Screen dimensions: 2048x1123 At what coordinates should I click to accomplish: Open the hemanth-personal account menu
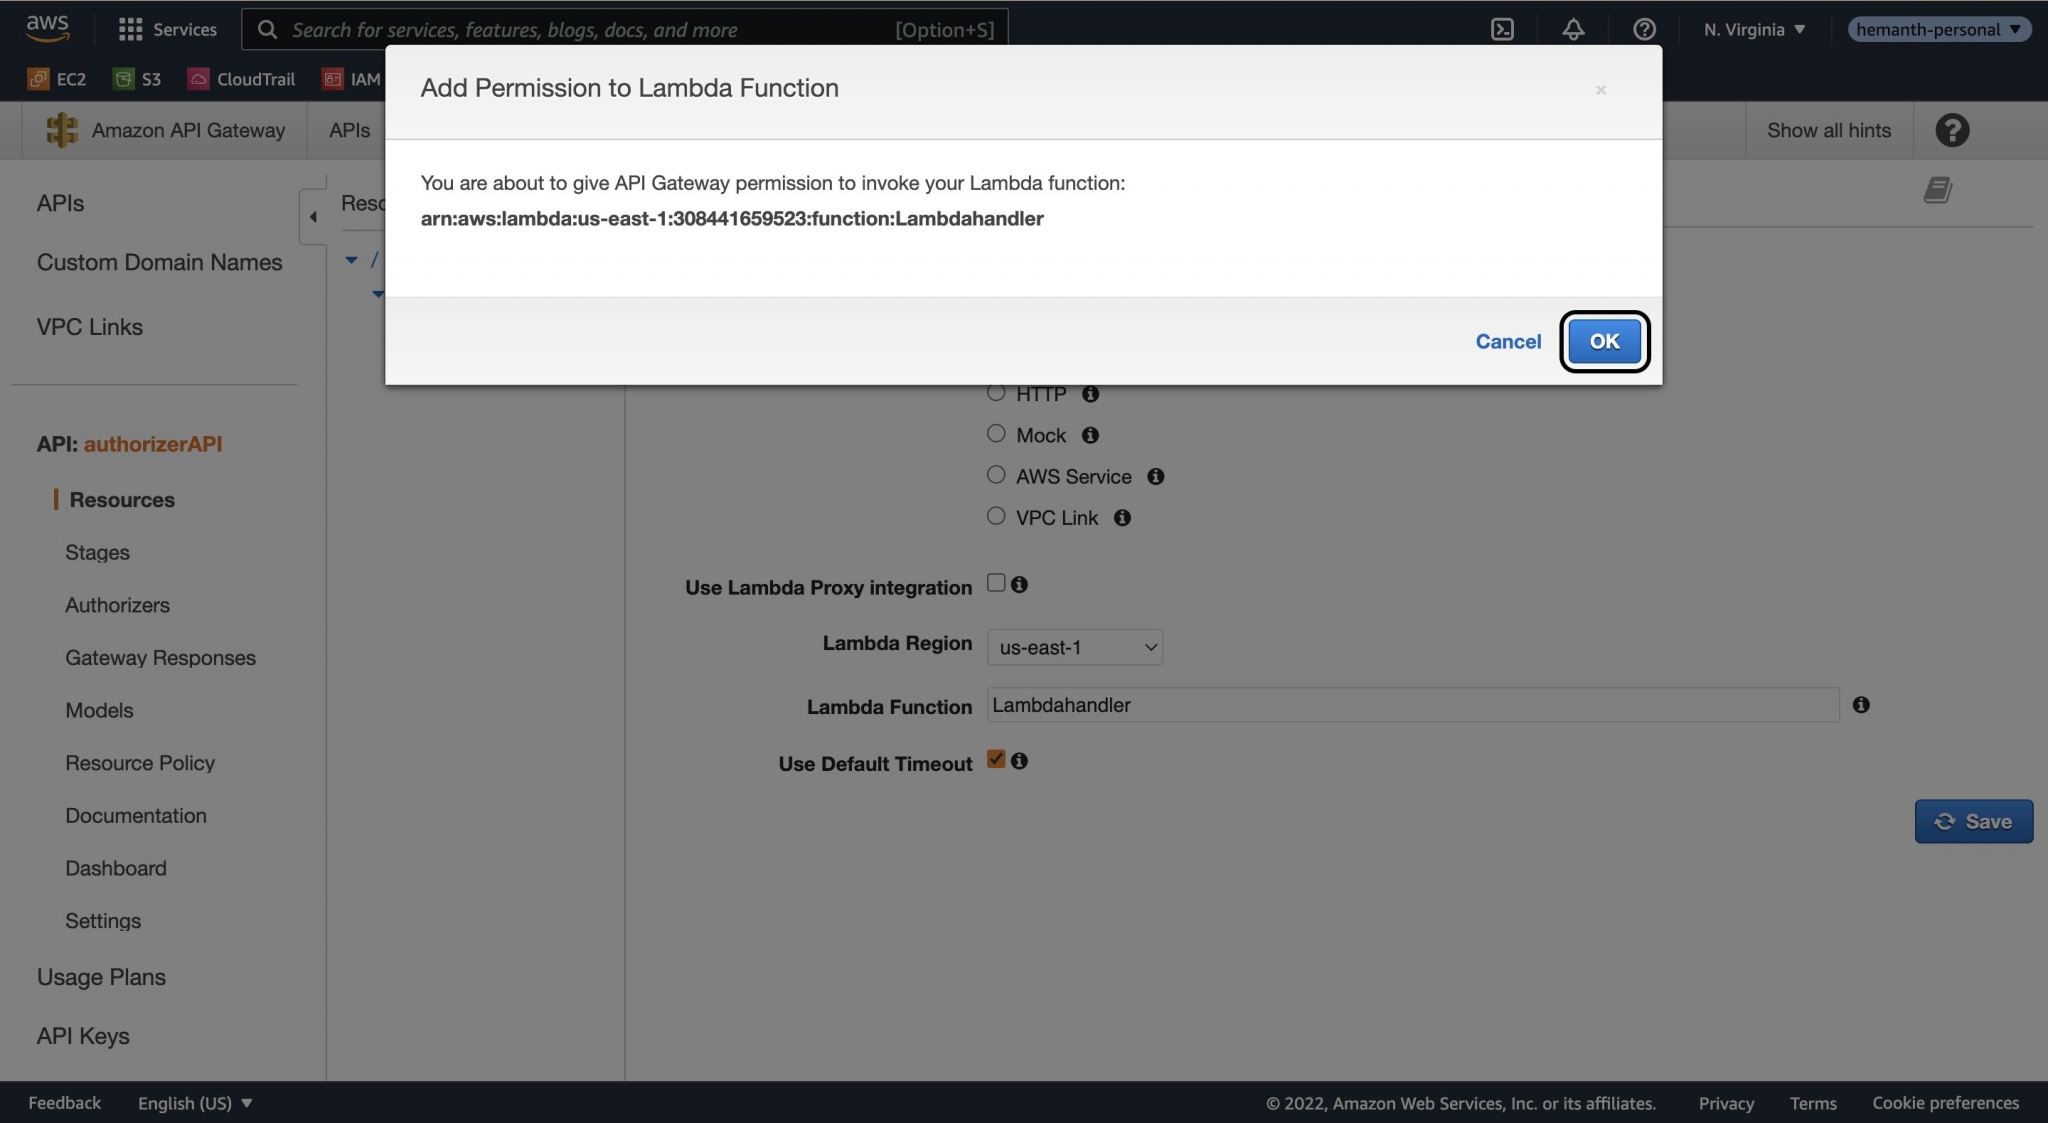pos(1937,29)
